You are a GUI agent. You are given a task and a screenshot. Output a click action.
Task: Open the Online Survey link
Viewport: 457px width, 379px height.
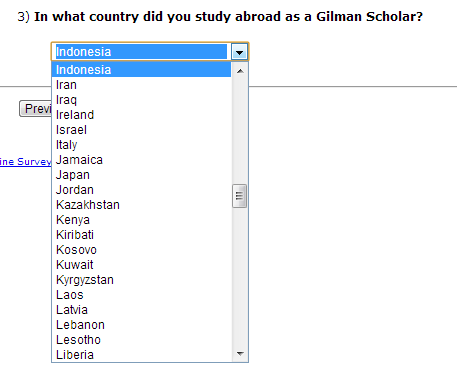click(26, 162)
